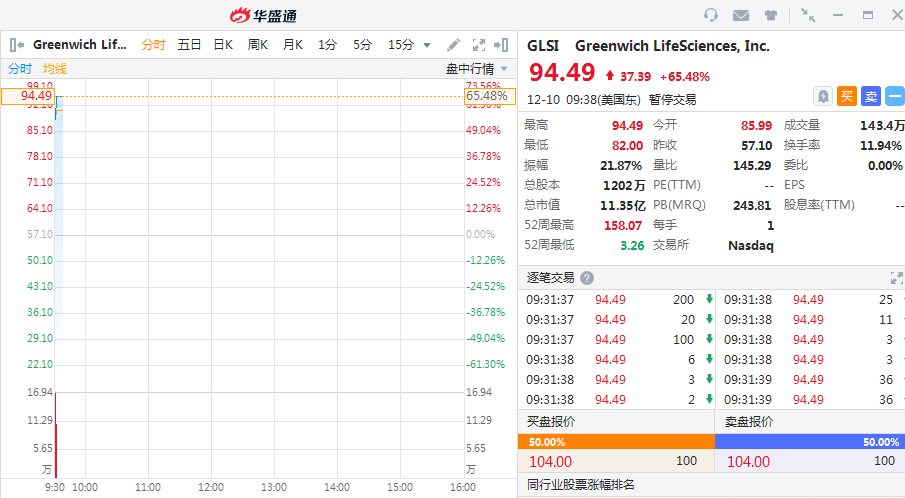Select the pencil drawing tool
Image resolution: width=905 pixels, height=498 pixels.
(453, 45)
